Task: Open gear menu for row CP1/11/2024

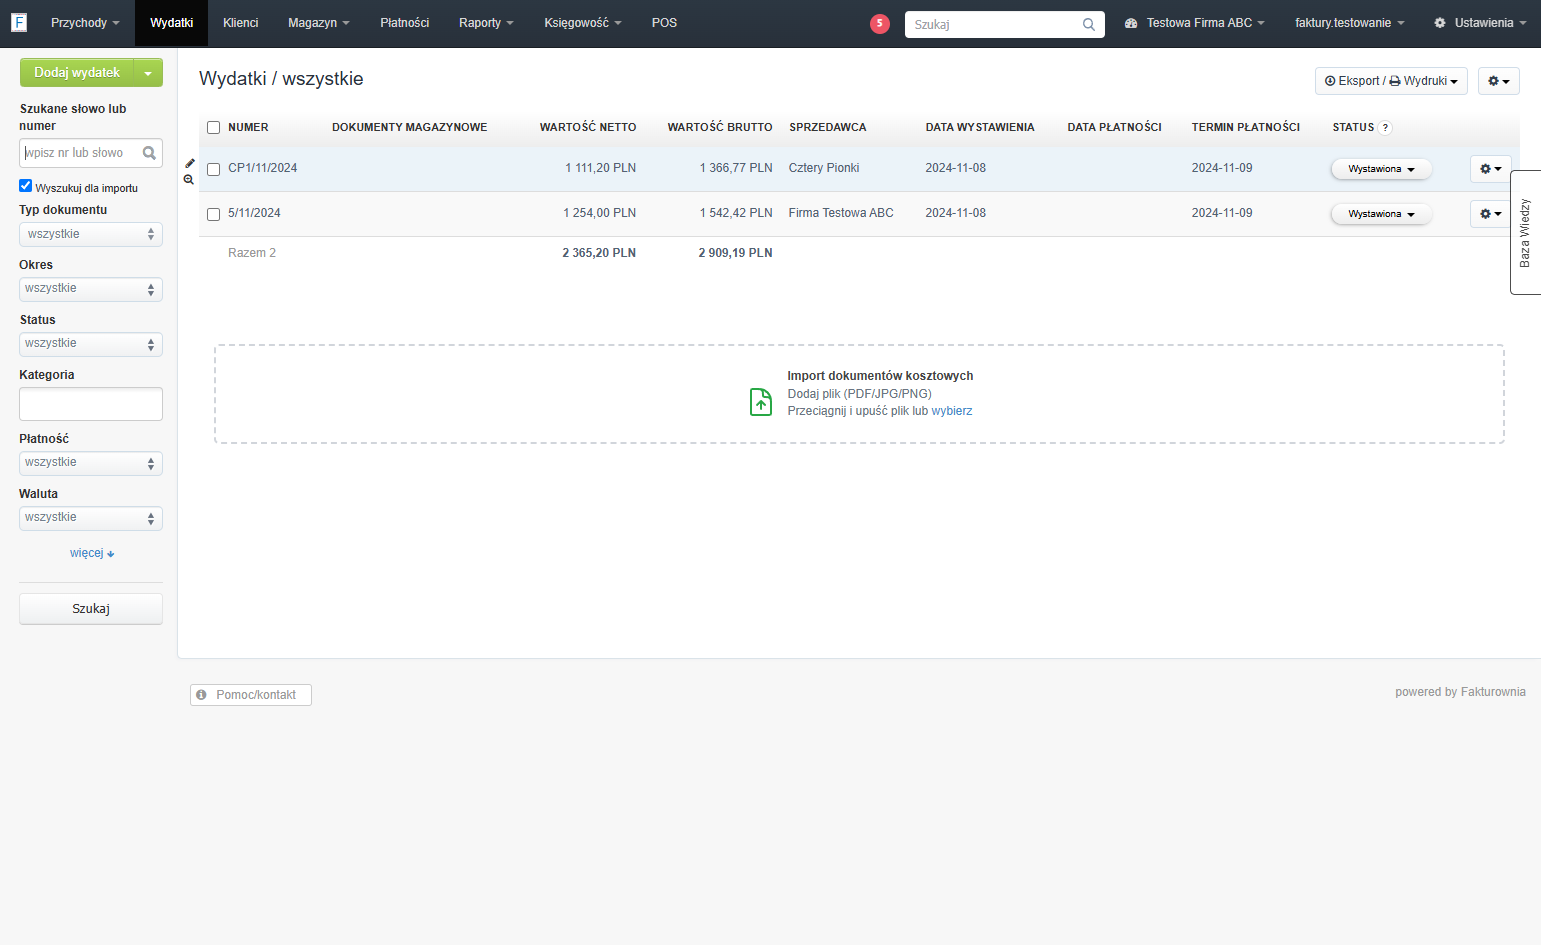Action: (1490, 169)
